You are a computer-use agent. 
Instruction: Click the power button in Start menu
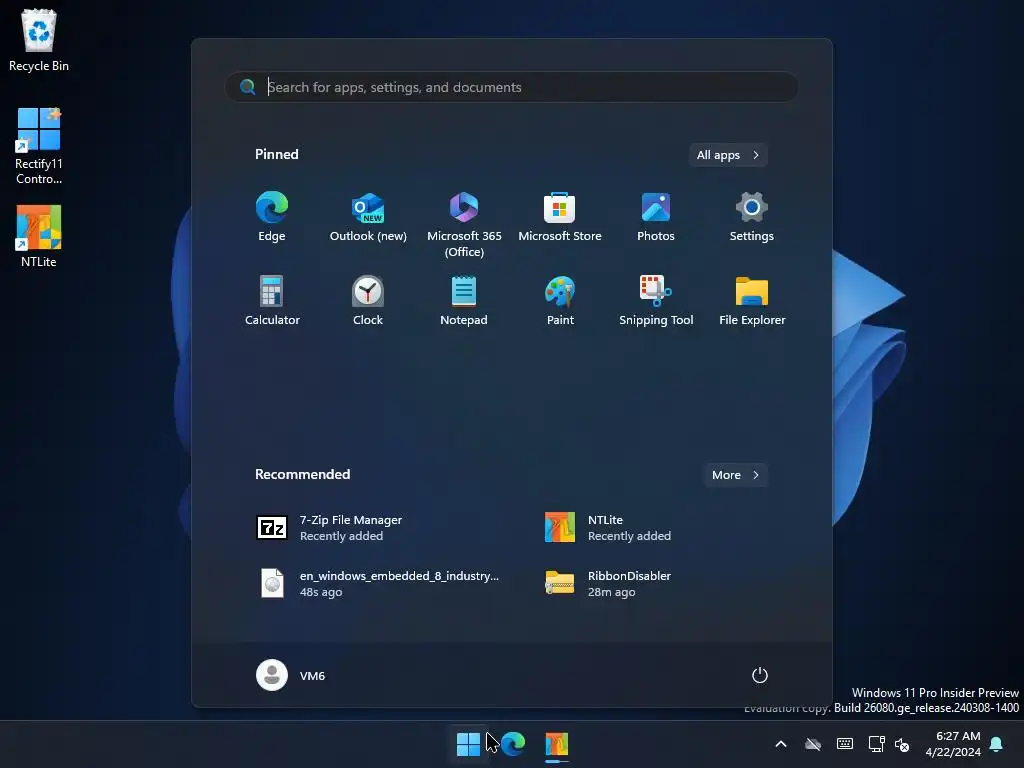pos(759,675)
